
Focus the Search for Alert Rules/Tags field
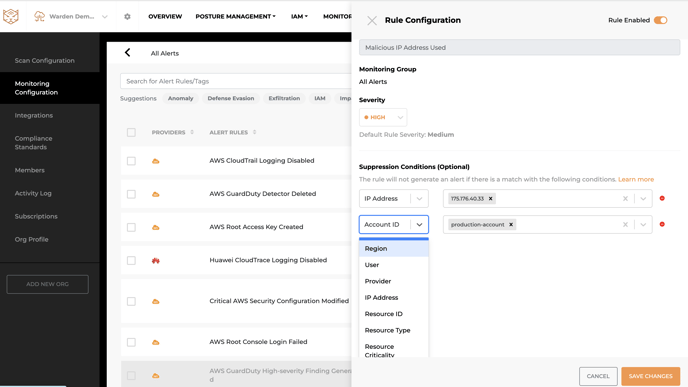tap(236, 81)
